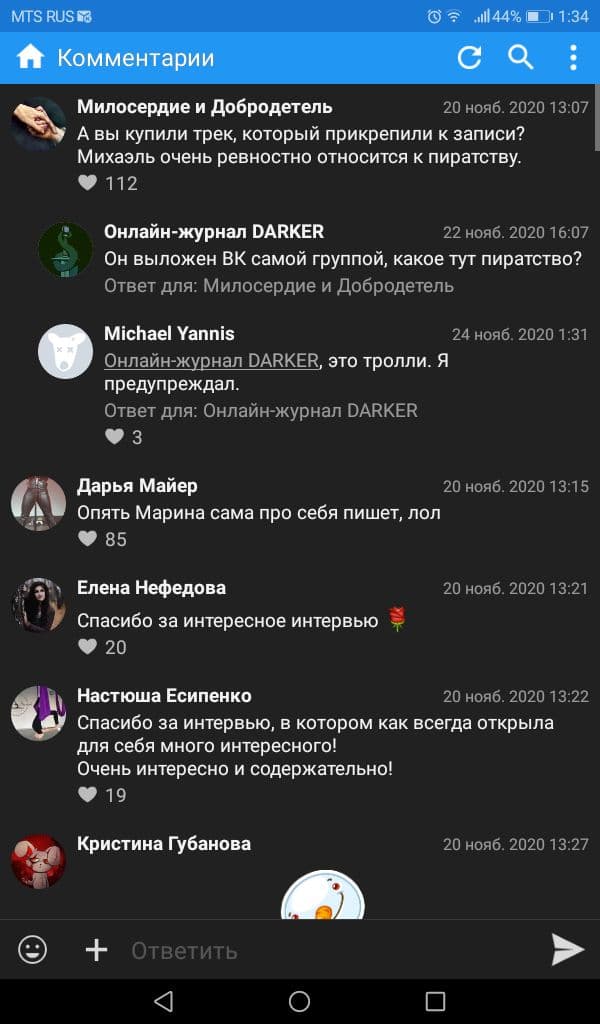Like Michael Yannis's reply heart
The height and width of the screenshot is (1024, 600).
point(114,436)
